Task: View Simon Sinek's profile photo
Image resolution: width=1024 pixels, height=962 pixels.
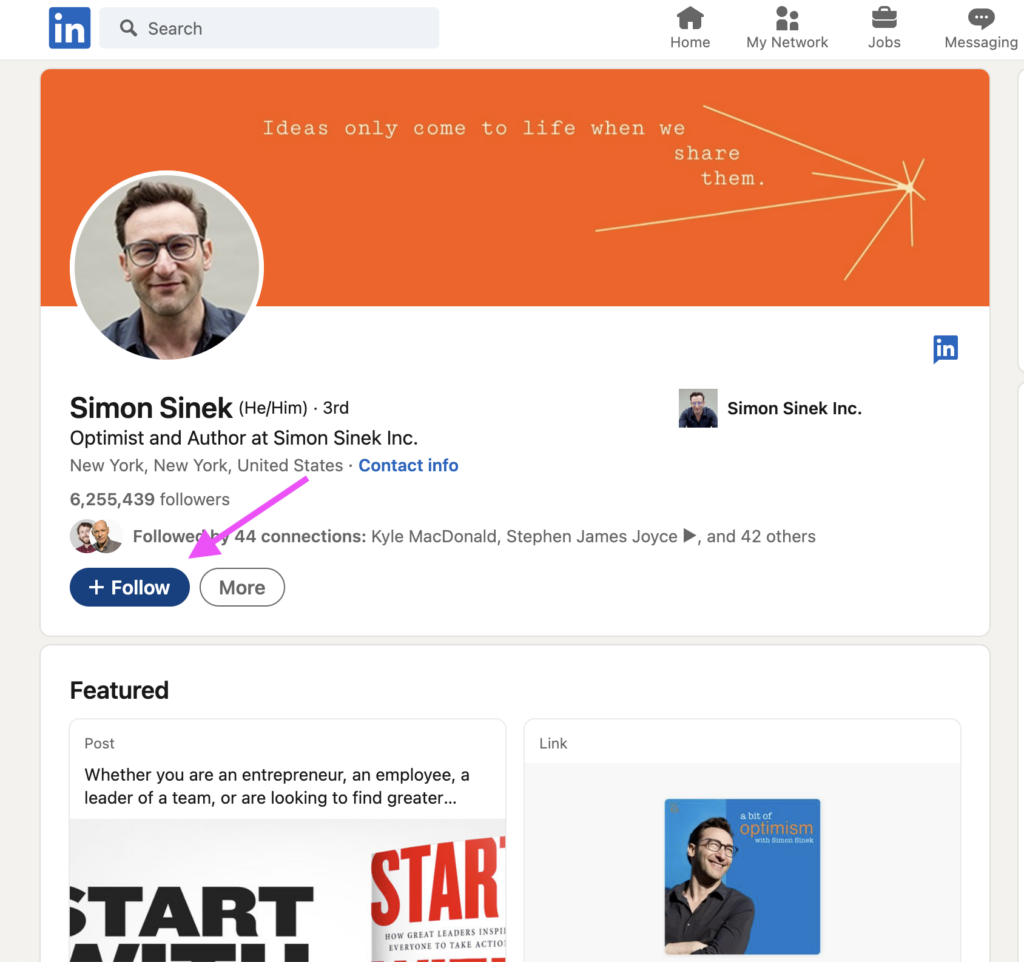Action: coord(167,266)
